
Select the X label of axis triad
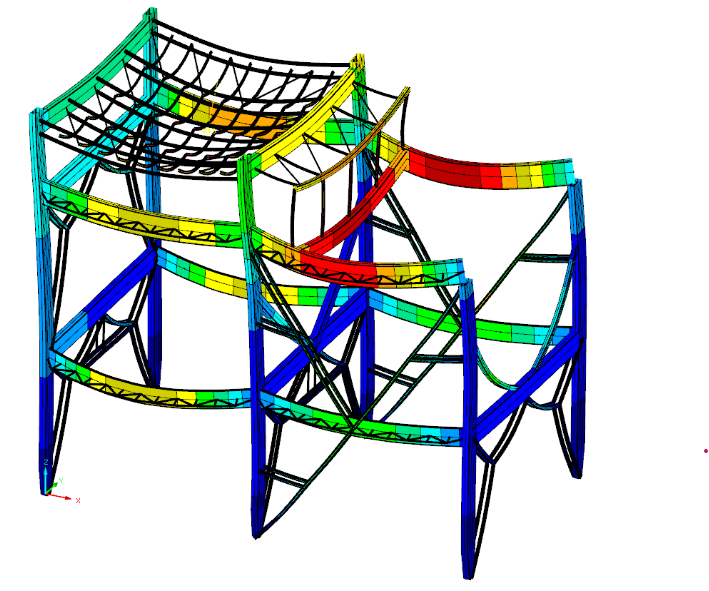pyautogui.click(x=78, y=499)
